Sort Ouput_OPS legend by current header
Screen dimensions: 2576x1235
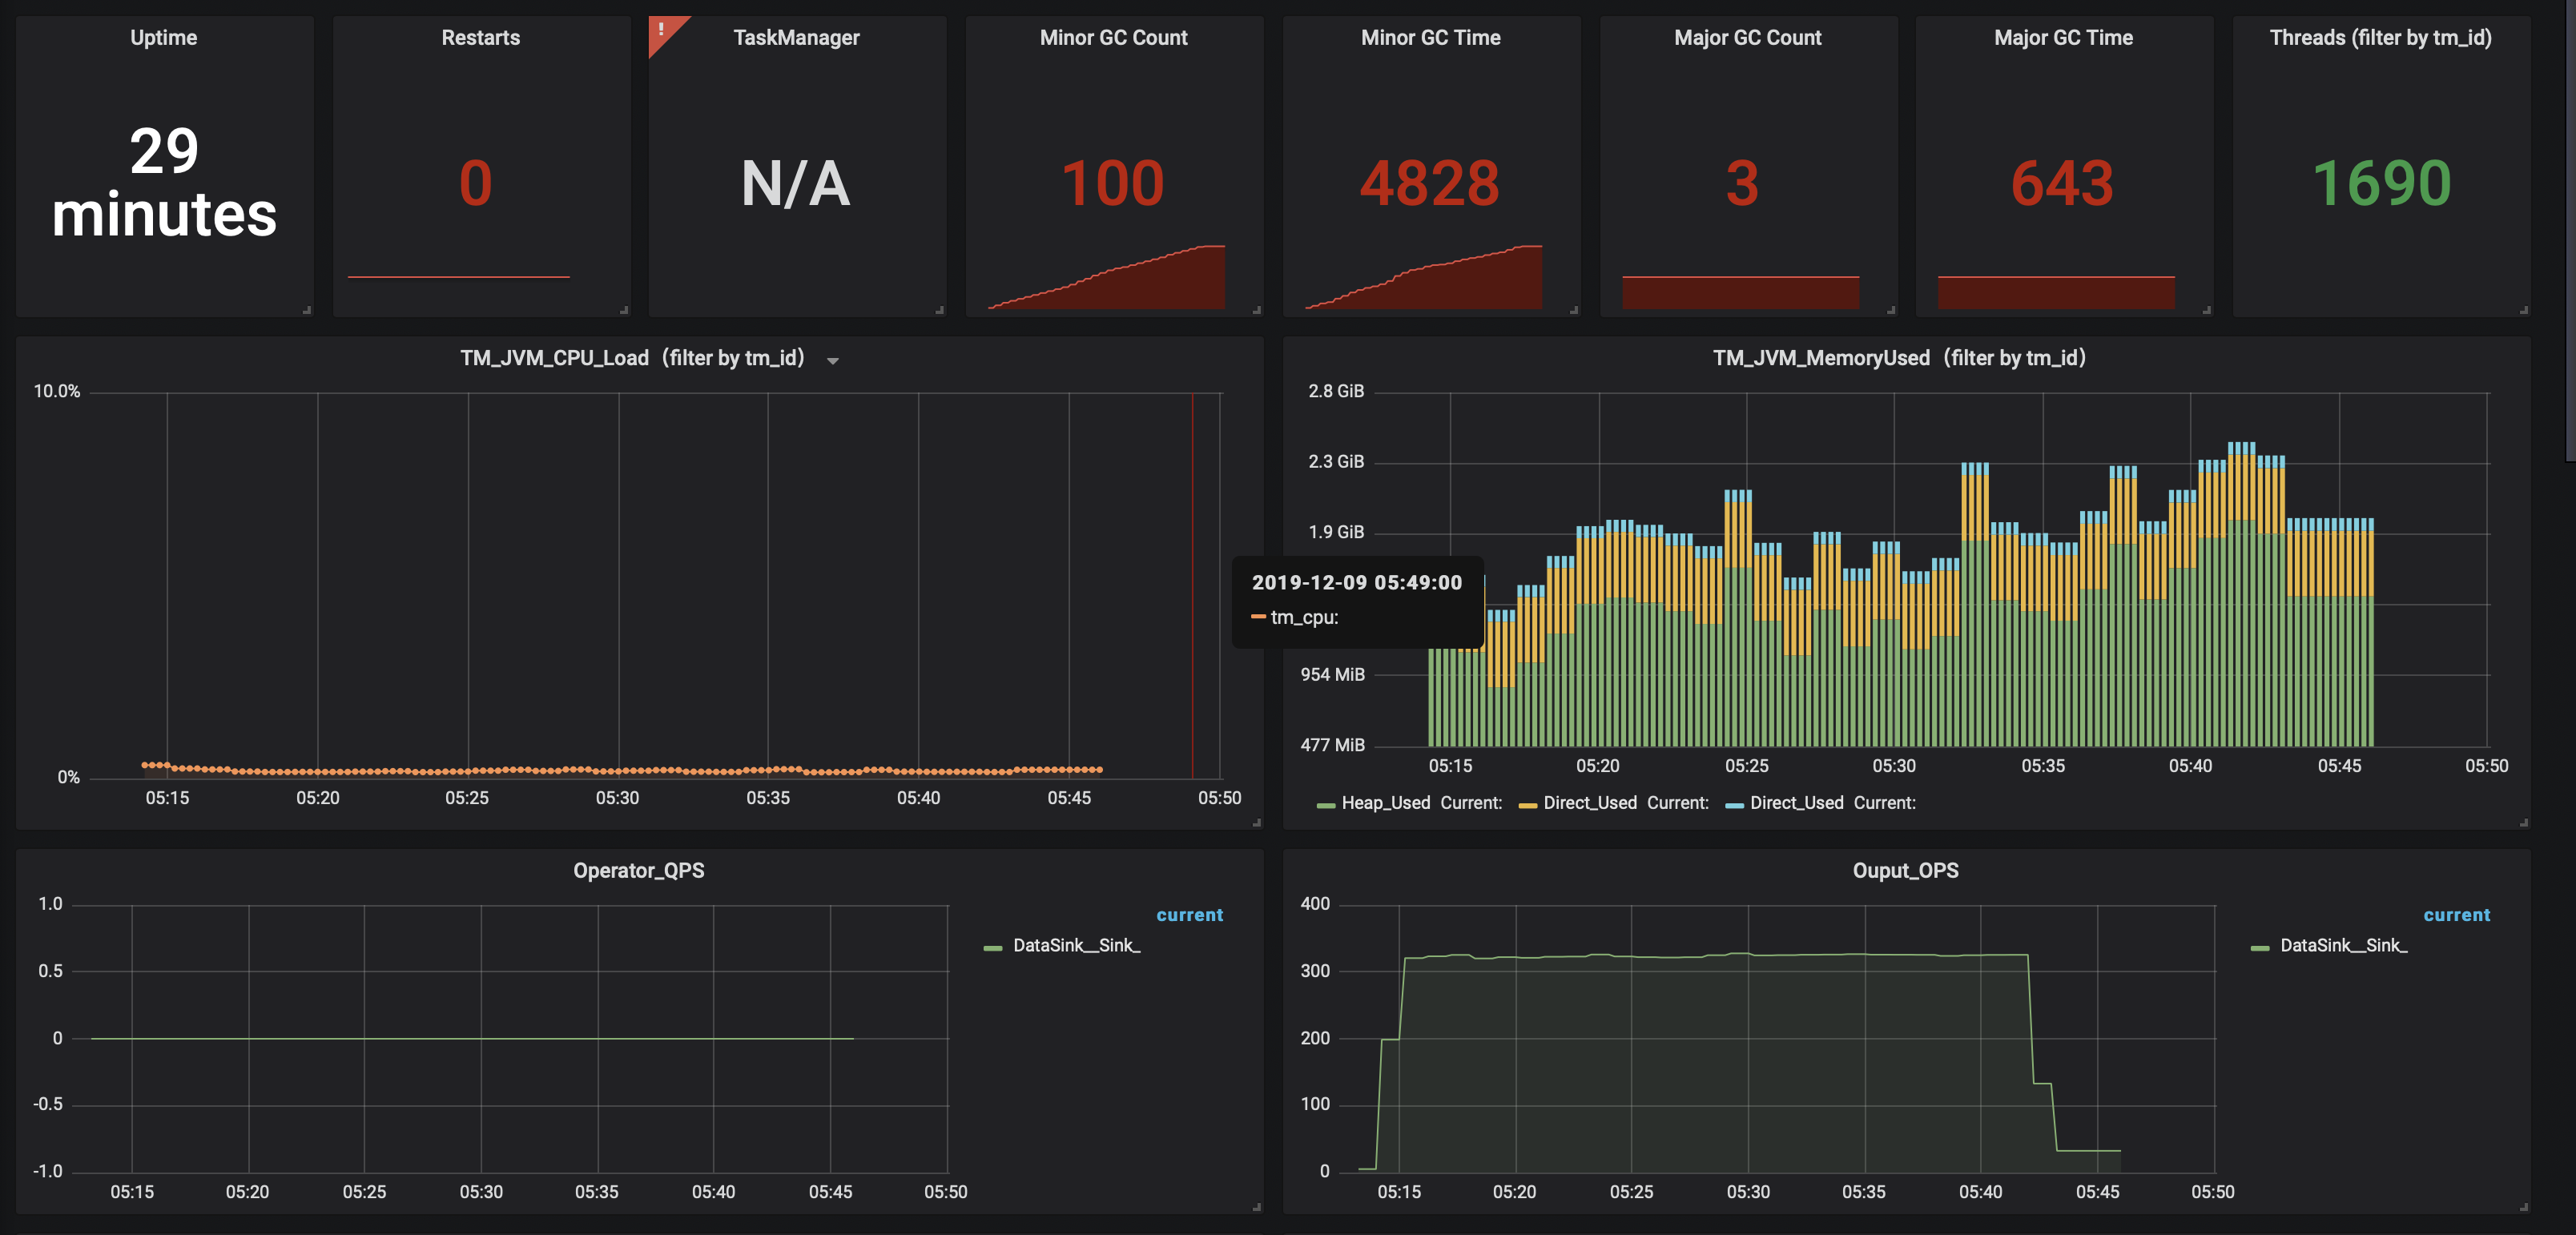(x=2456, y=915)
